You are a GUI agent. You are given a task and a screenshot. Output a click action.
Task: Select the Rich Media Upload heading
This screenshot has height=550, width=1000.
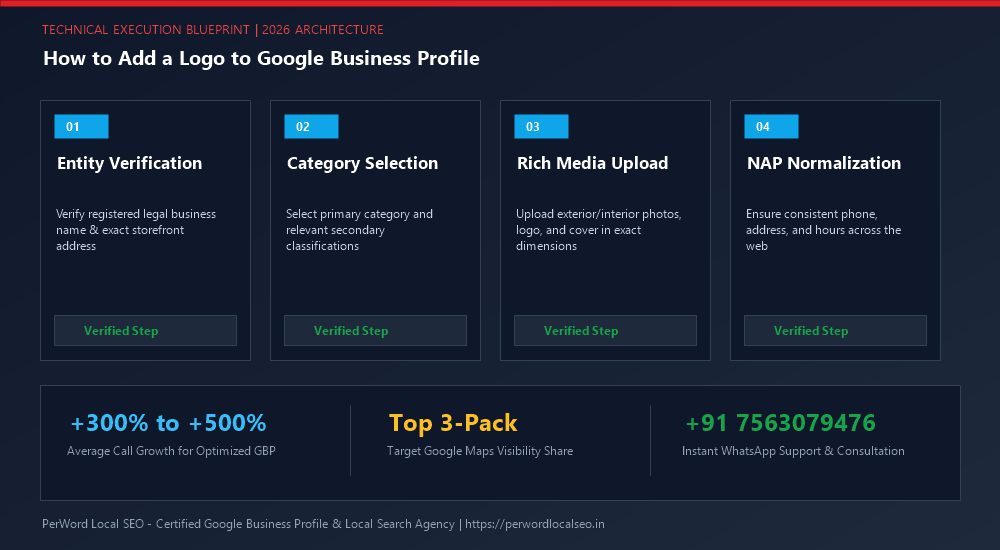click(x=592, y=163)
